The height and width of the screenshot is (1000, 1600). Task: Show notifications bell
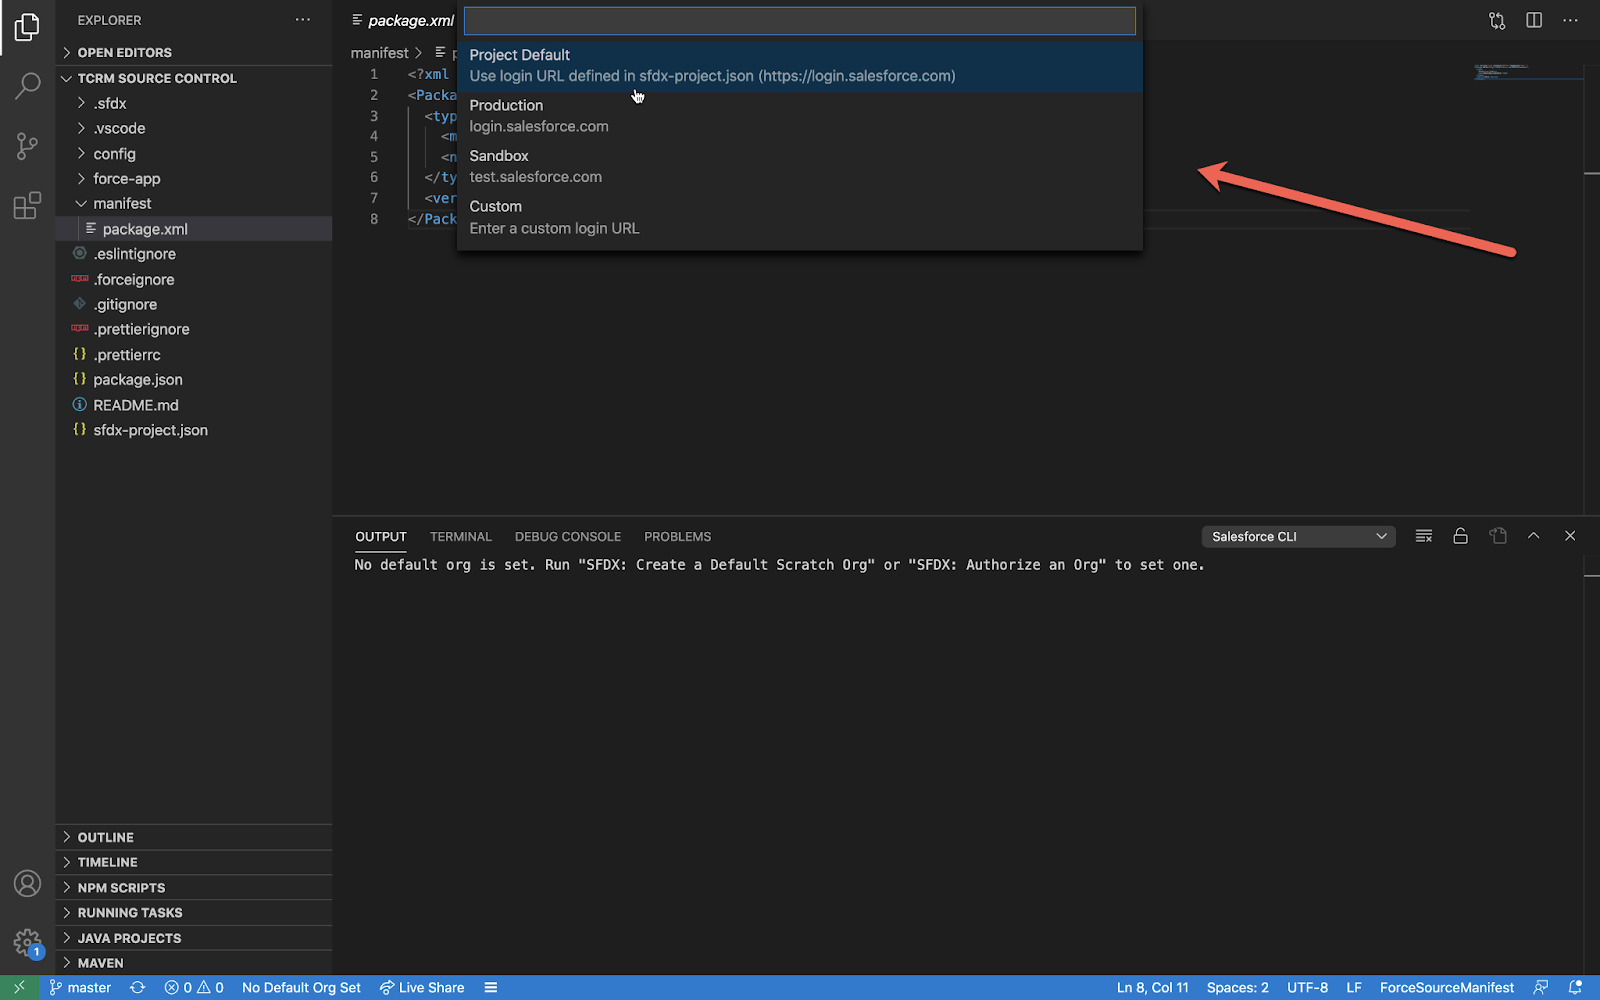pyautogui.click(x=1576, y=987)
